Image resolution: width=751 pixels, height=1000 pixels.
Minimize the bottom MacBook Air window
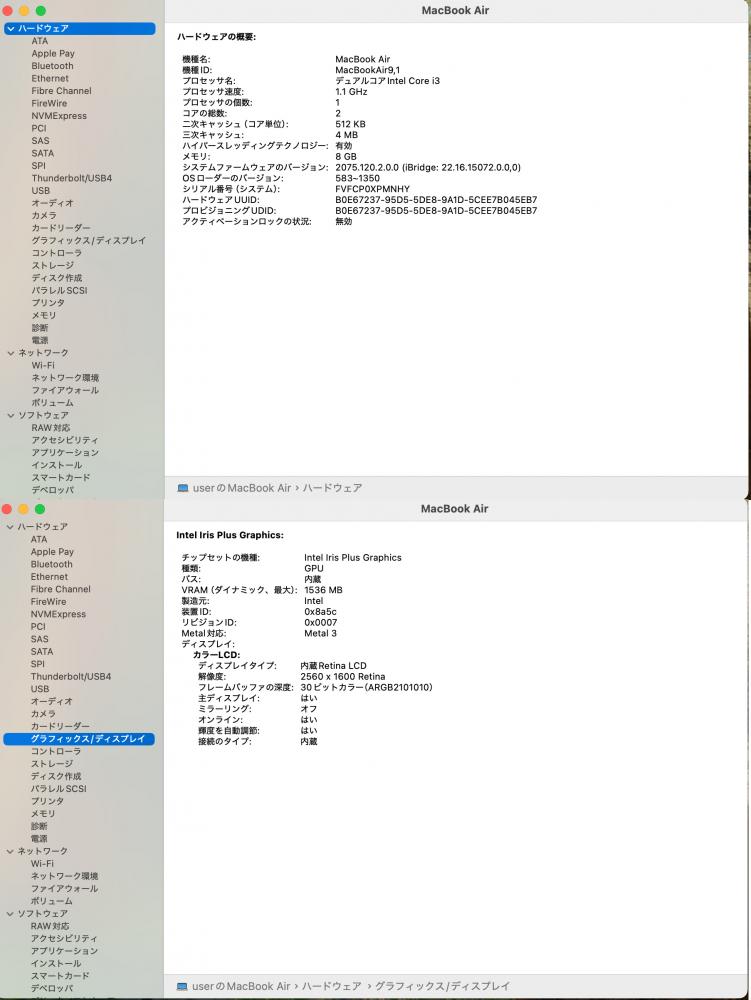point(23,509)
